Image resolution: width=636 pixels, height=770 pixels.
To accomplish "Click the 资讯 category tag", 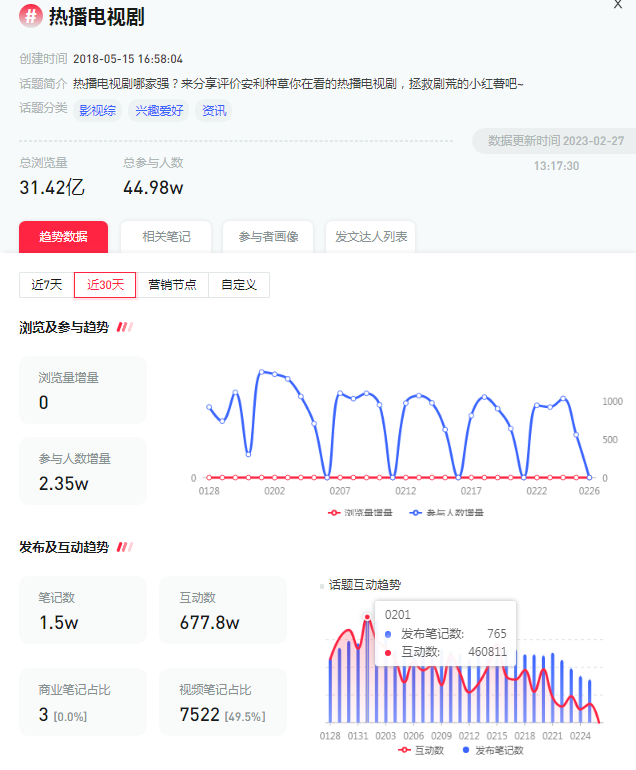I will click(x=214, y=110).
